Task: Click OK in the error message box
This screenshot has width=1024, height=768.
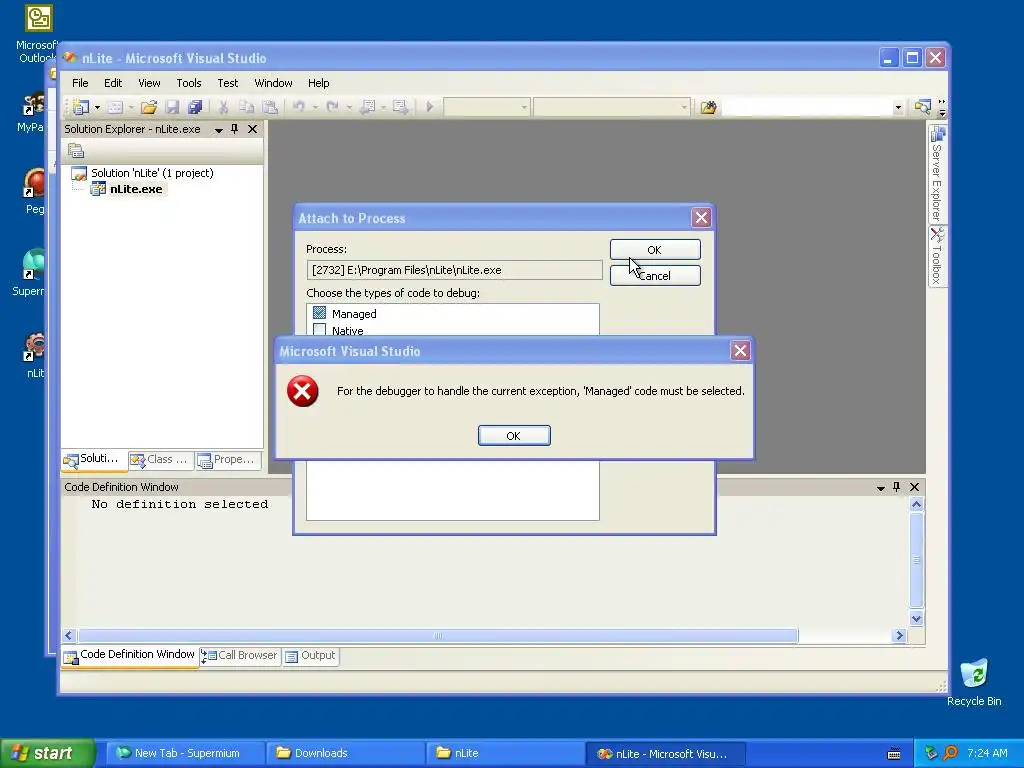Action: click(x=514, y=436)
